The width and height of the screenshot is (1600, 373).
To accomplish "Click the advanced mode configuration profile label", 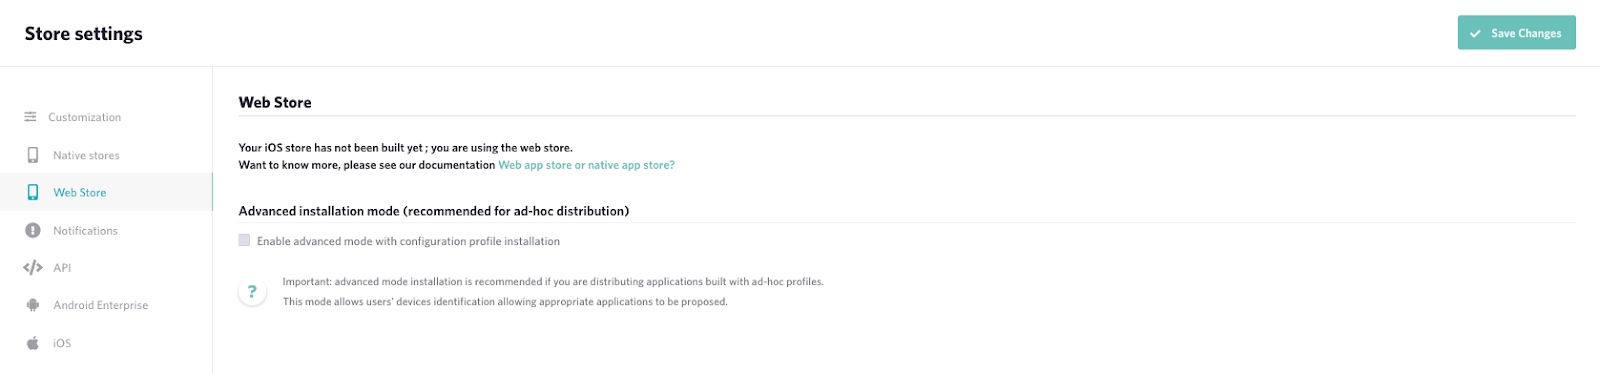I will point(408,241).
